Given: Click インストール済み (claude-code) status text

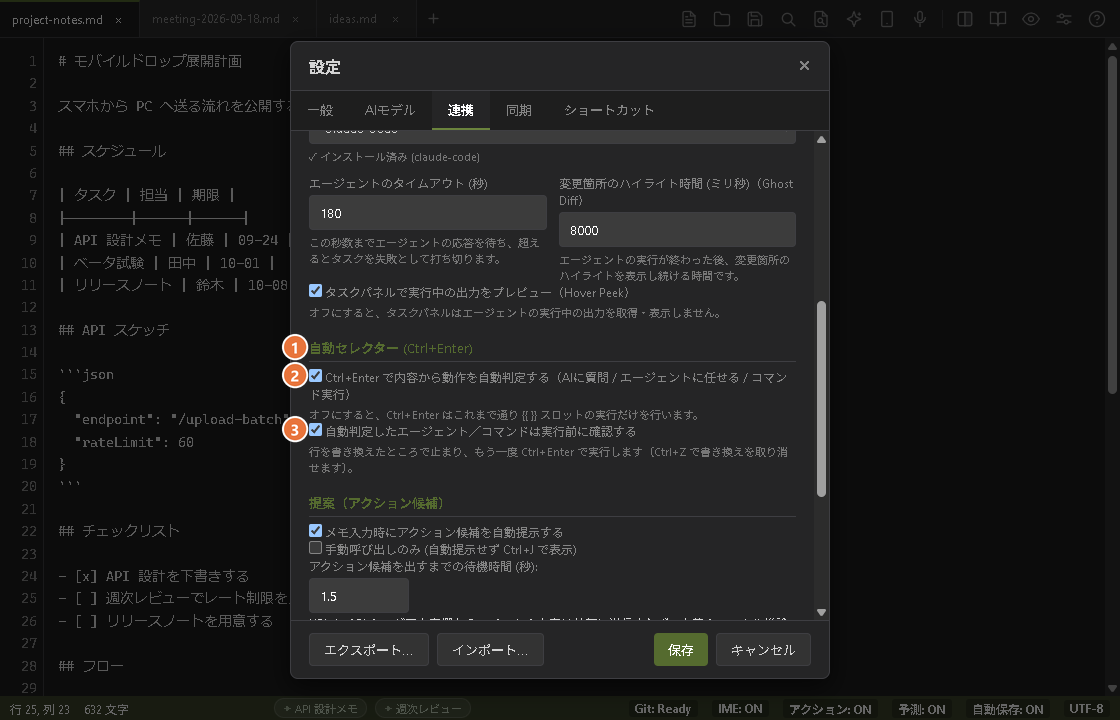Looking at the screenshot, I should (394, 157).
